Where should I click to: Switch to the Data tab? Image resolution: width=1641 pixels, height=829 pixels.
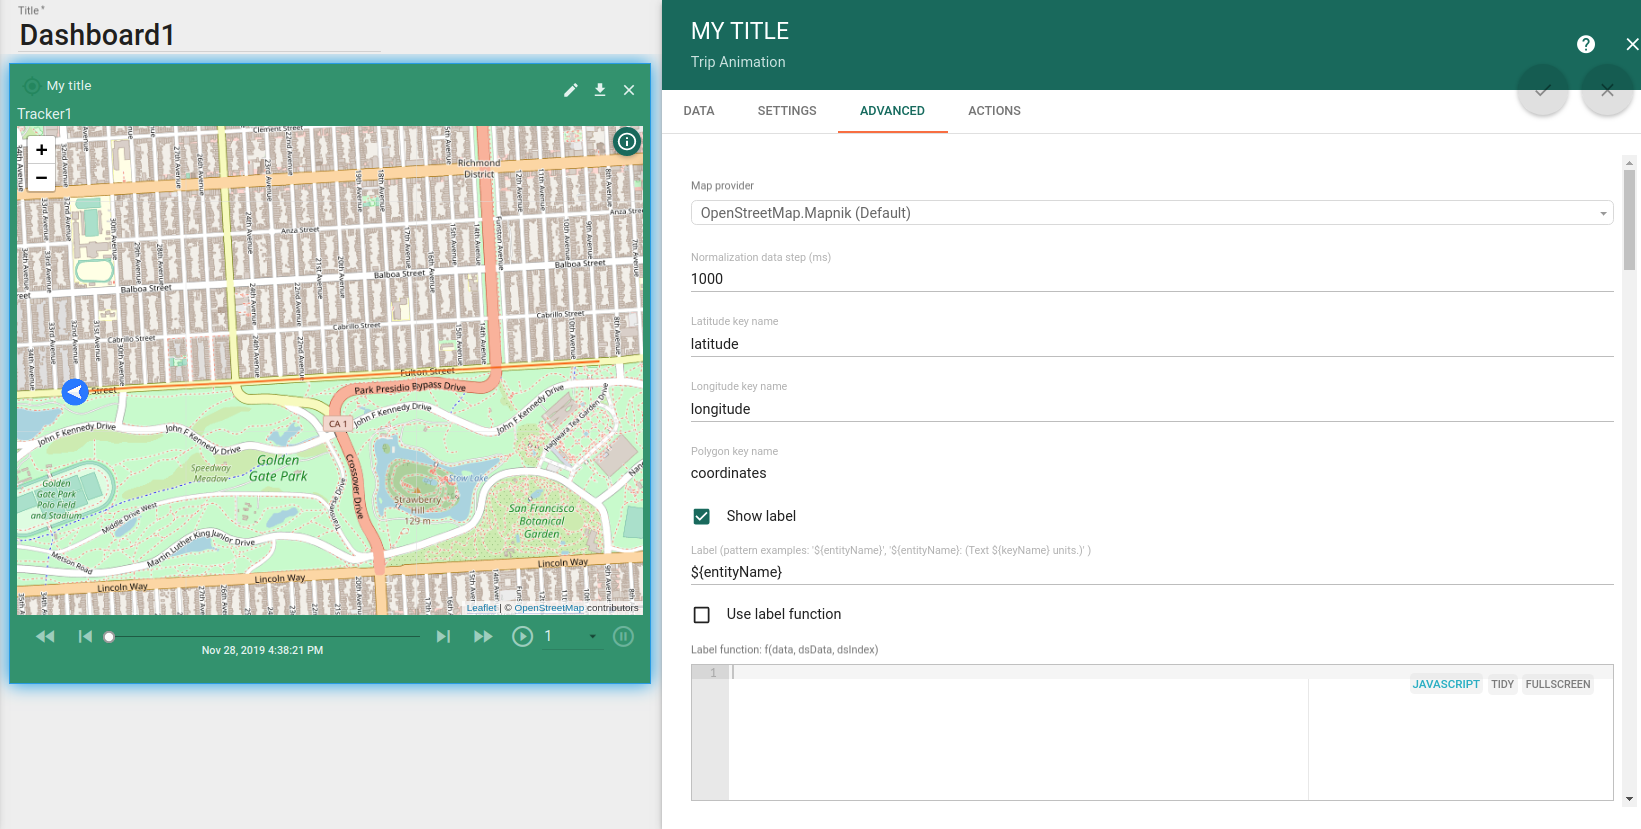point(699,111)
